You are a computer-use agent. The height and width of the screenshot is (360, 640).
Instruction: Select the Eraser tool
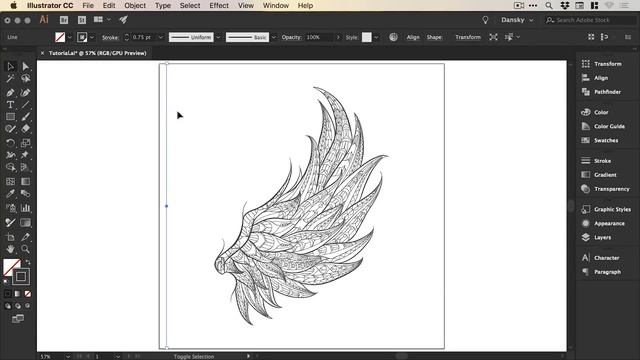click(25, 129)
